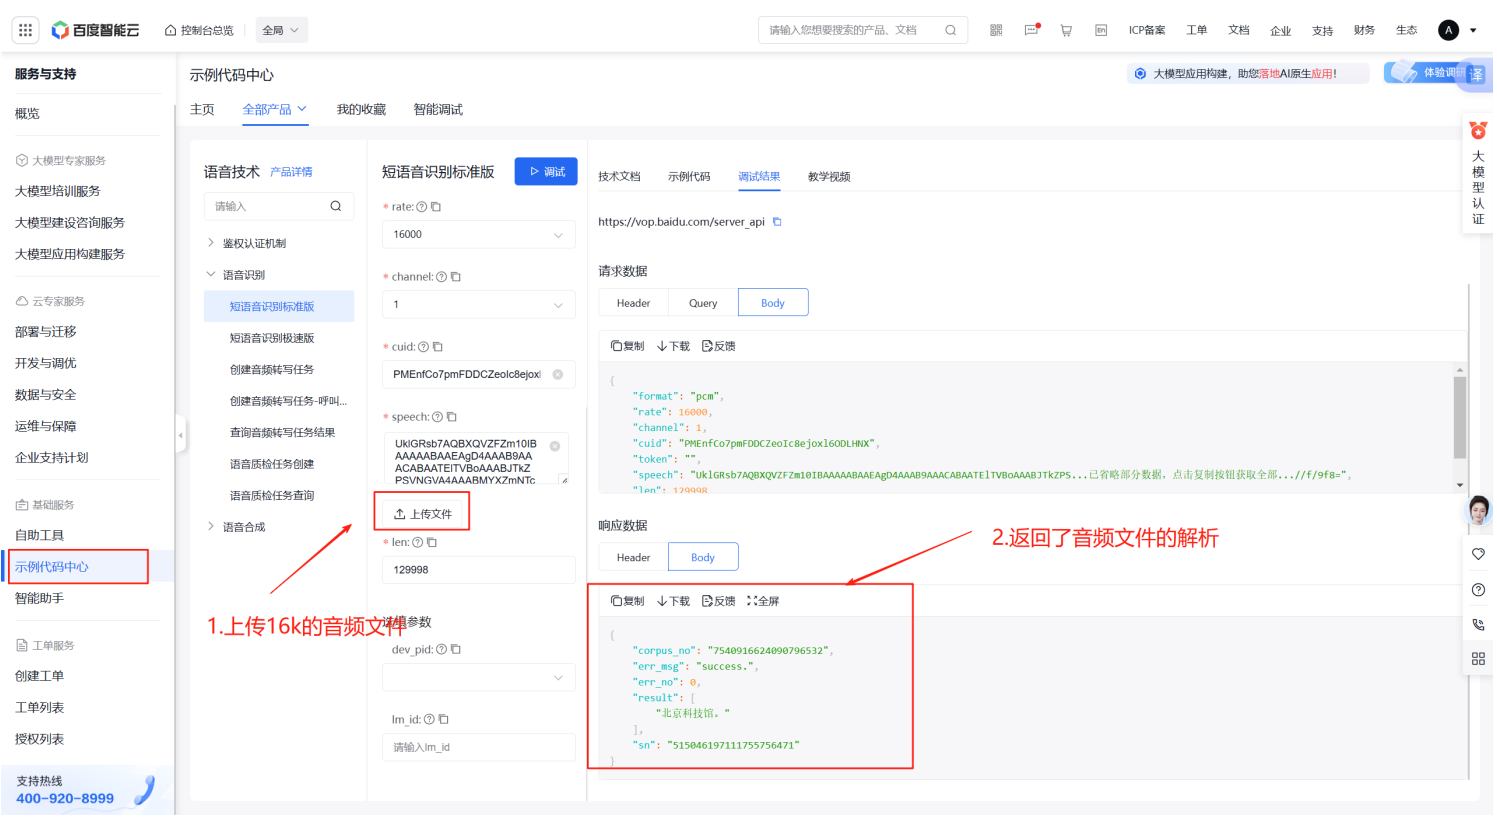Open the 我的收藏 tab
The height and width of the screenshot is (828, 1497).
point(361,110)
